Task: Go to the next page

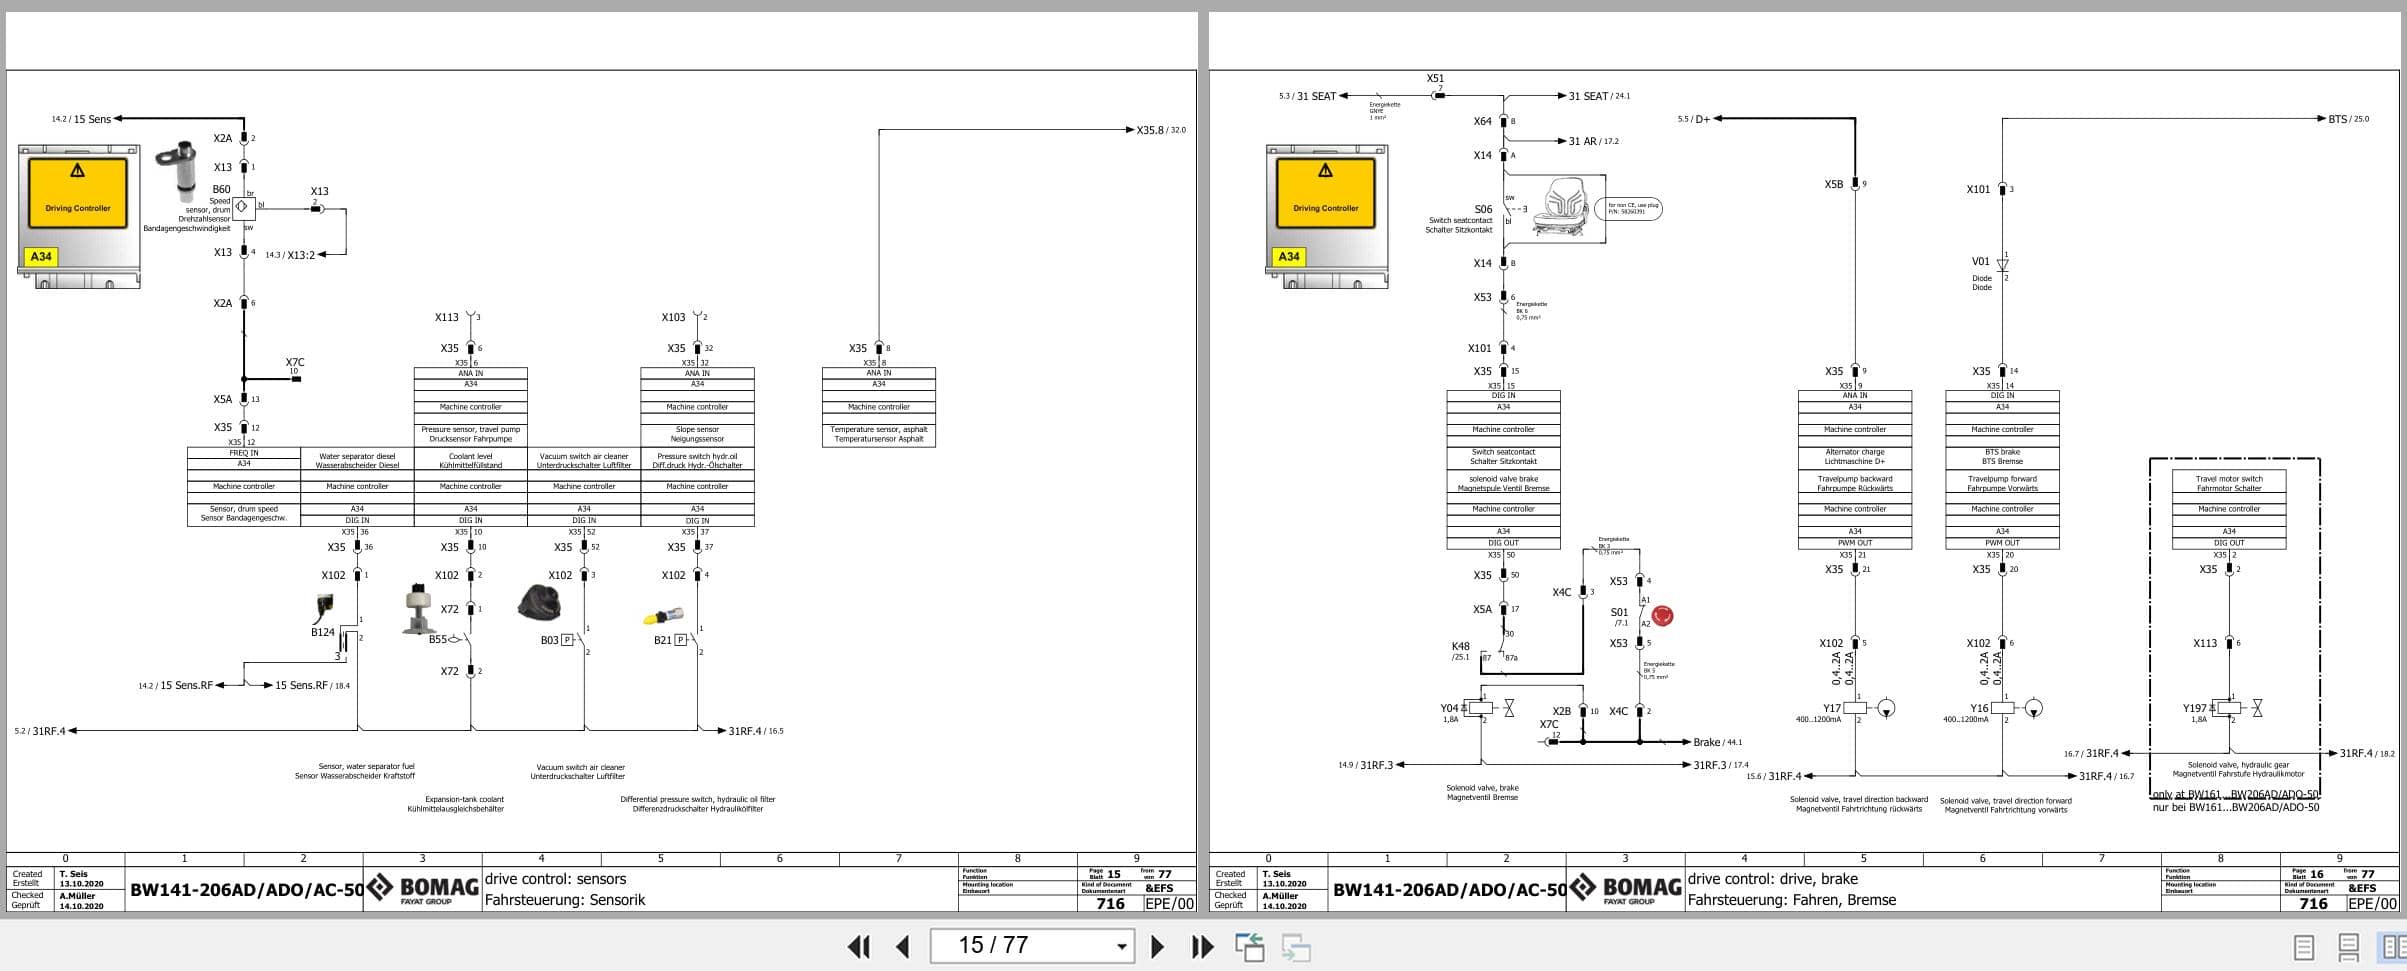Action: tap(1157, 946)
